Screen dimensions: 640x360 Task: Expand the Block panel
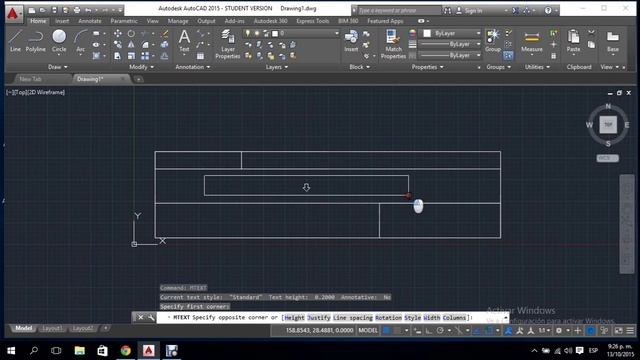click(x=359, y=67)
